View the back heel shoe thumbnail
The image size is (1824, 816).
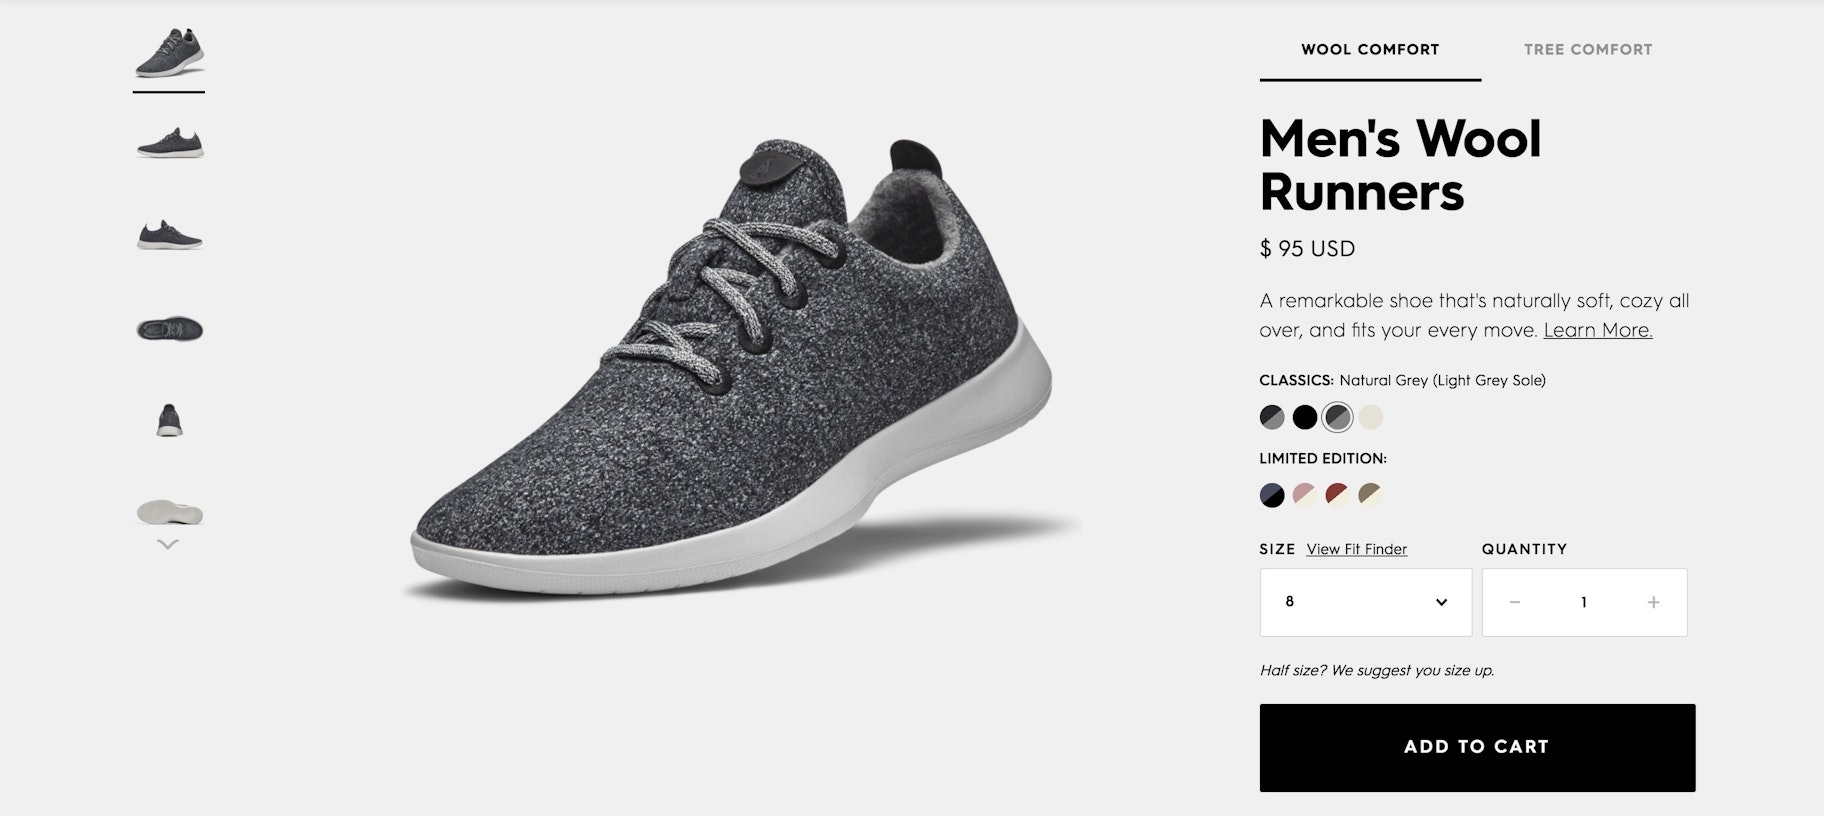(x=169, y=419)
